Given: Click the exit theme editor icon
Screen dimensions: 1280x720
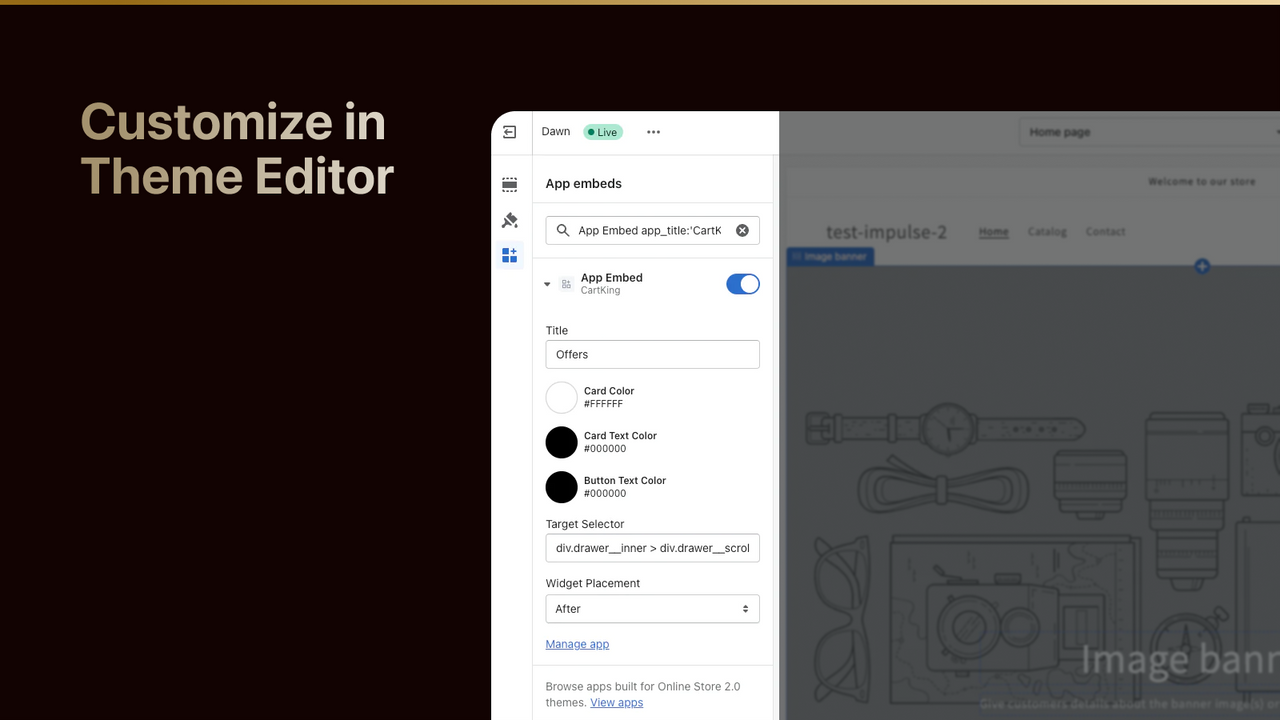Looking at the screenshot, I should (x=509, y=131).
